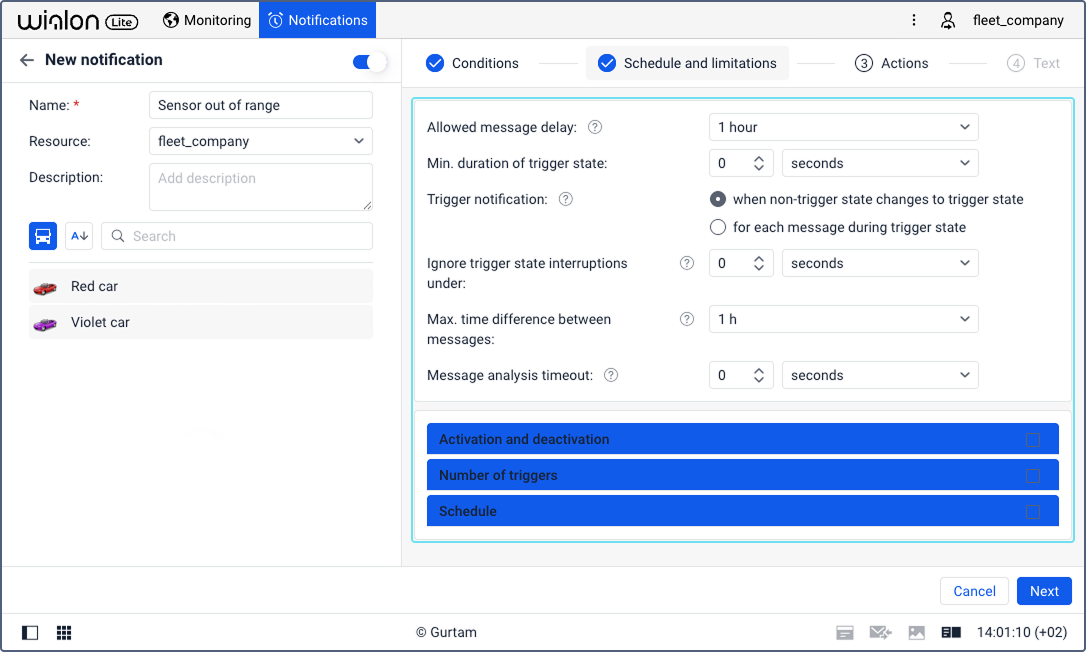Open the Resource dropdown showing fleet_company

[260, 141]
